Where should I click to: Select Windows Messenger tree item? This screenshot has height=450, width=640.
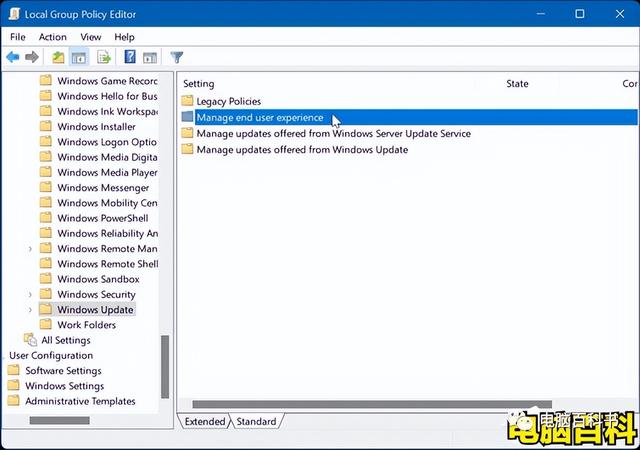103,187
